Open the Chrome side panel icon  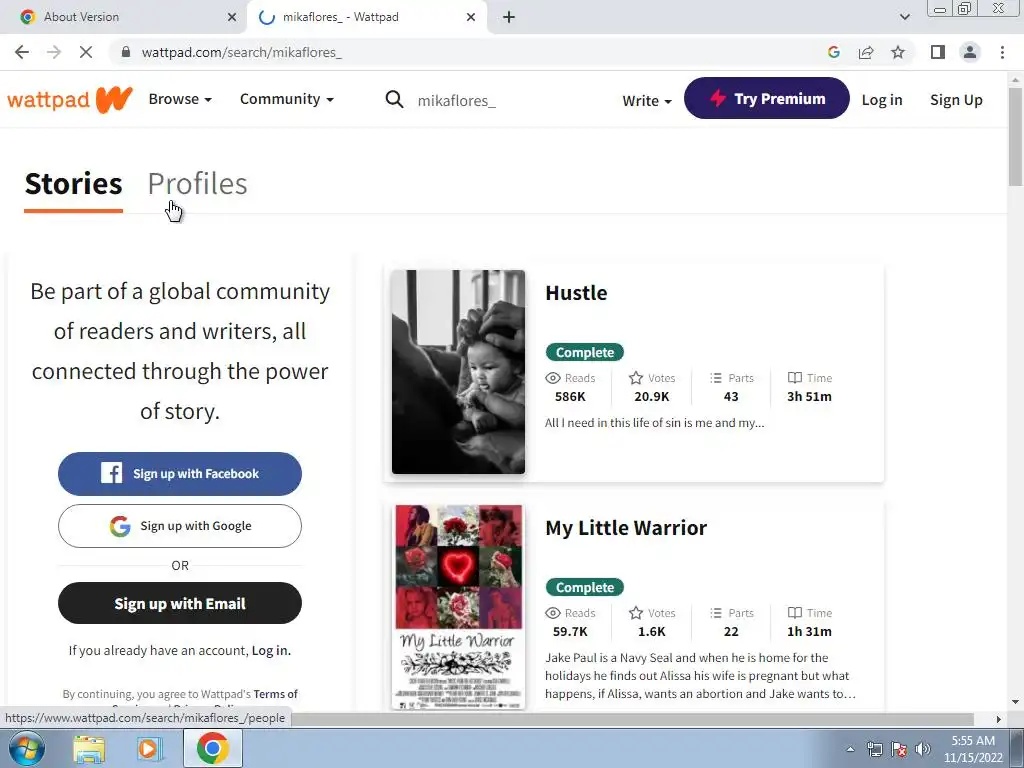(x=938, y=52)
